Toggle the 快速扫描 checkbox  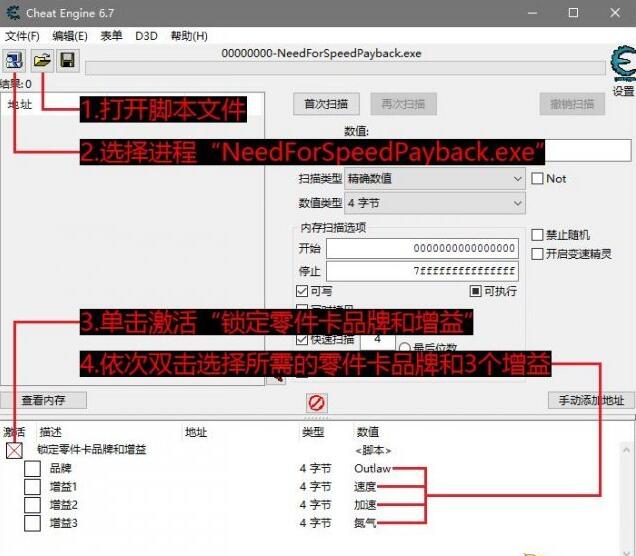(302, 340)
